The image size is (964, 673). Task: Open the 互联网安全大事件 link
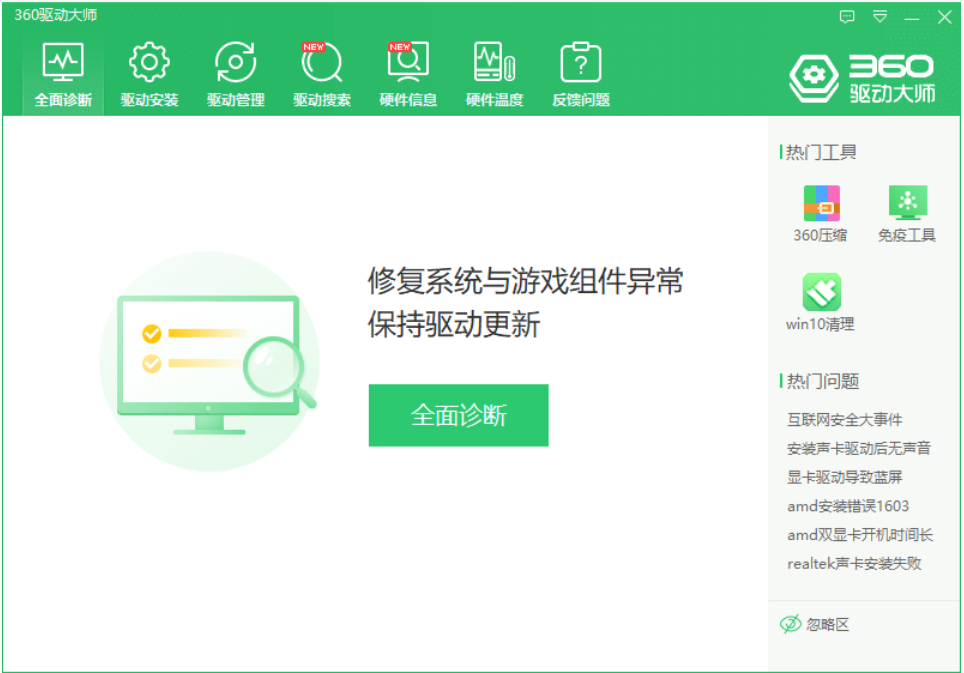844,420
